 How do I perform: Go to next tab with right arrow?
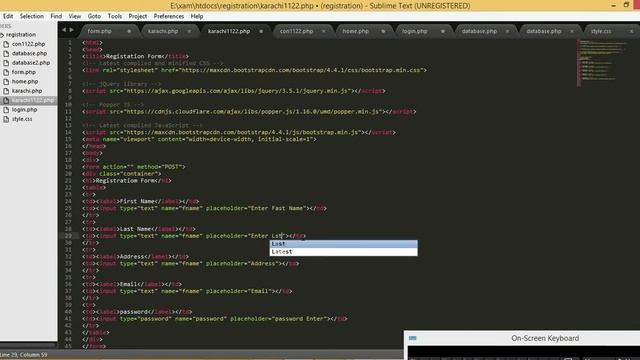(x=72, y=30)
